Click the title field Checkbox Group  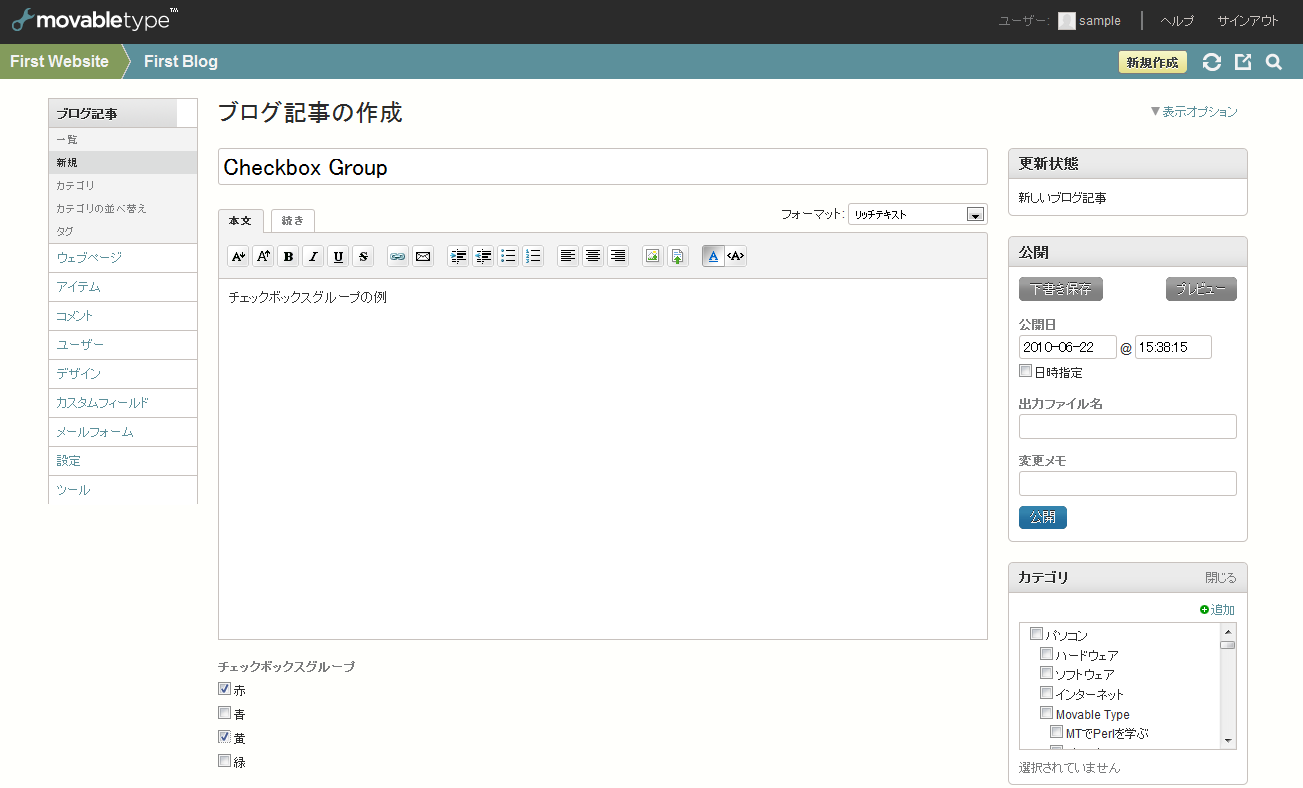[603, 167]
